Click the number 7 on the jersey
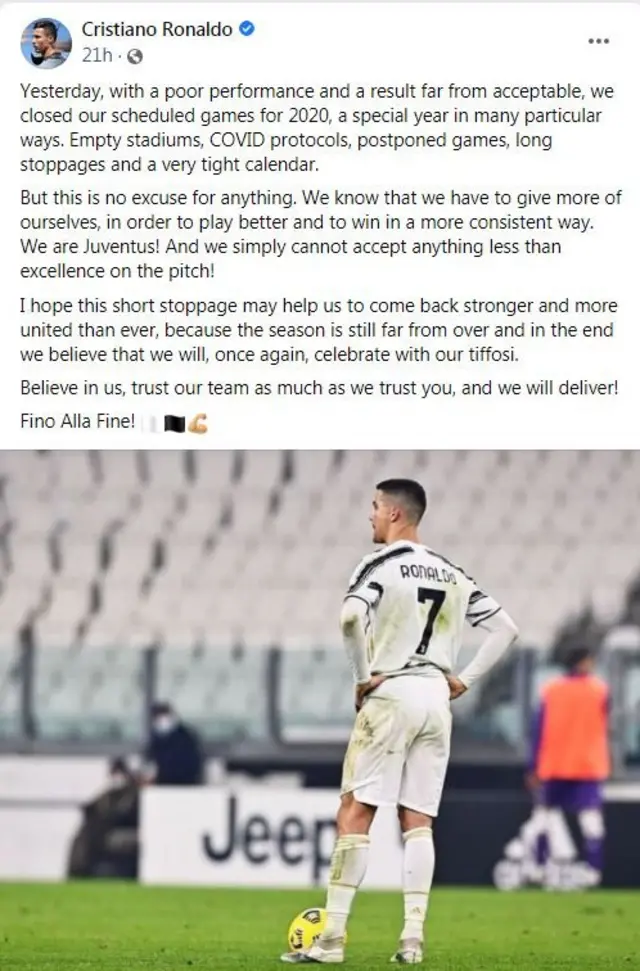Image resolution: width=640 pixels, height=971 pixels. [x=431, y=621]
